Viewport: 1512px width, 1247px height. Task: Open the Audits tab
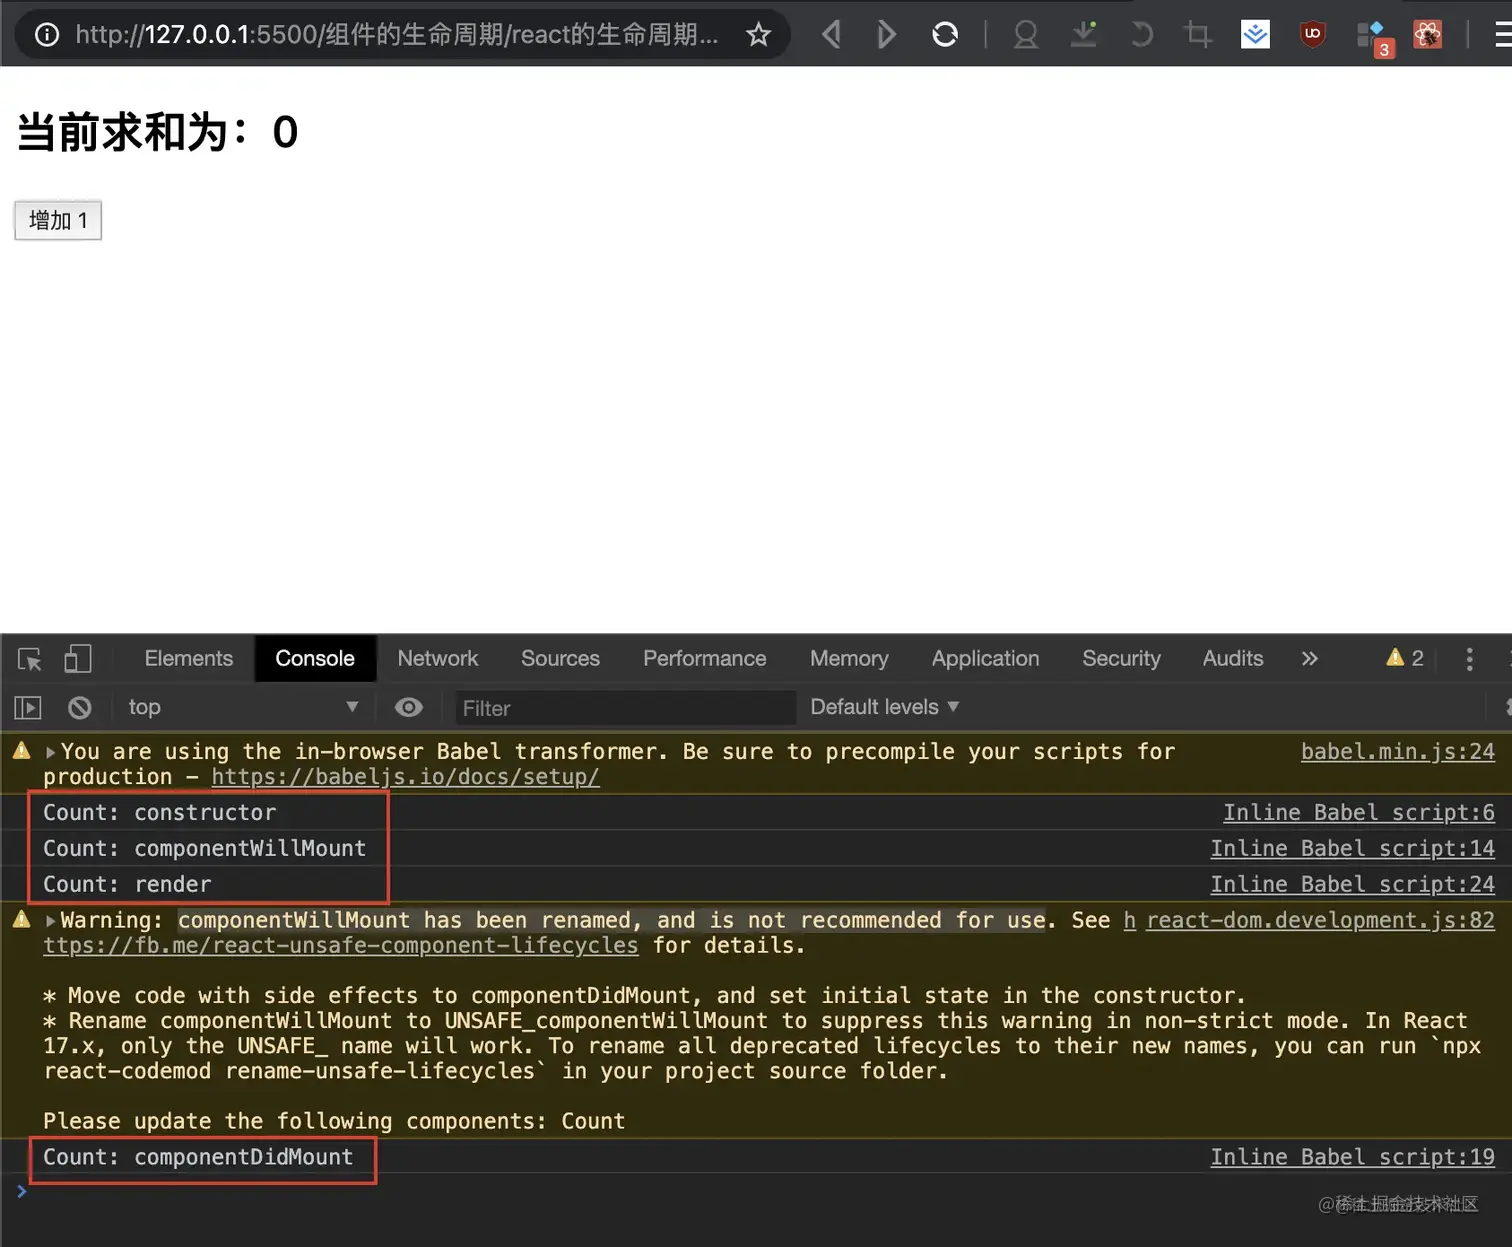tap(1233, 658)
